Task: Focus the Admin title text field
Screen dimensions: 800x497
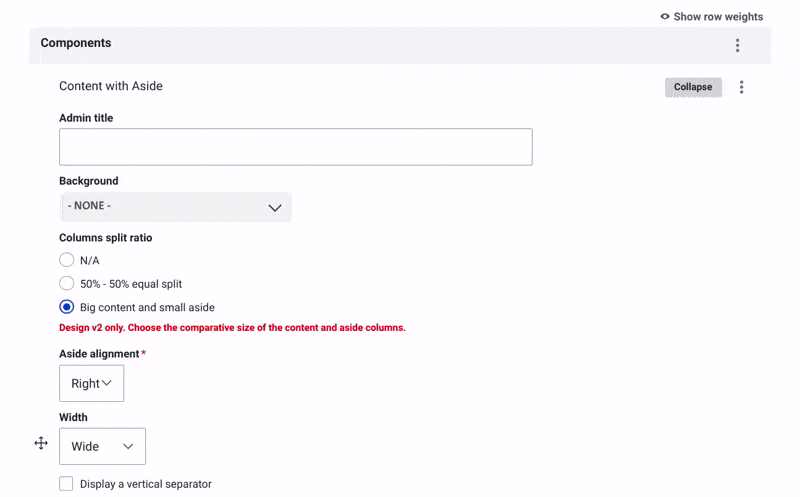Action: 295,147
